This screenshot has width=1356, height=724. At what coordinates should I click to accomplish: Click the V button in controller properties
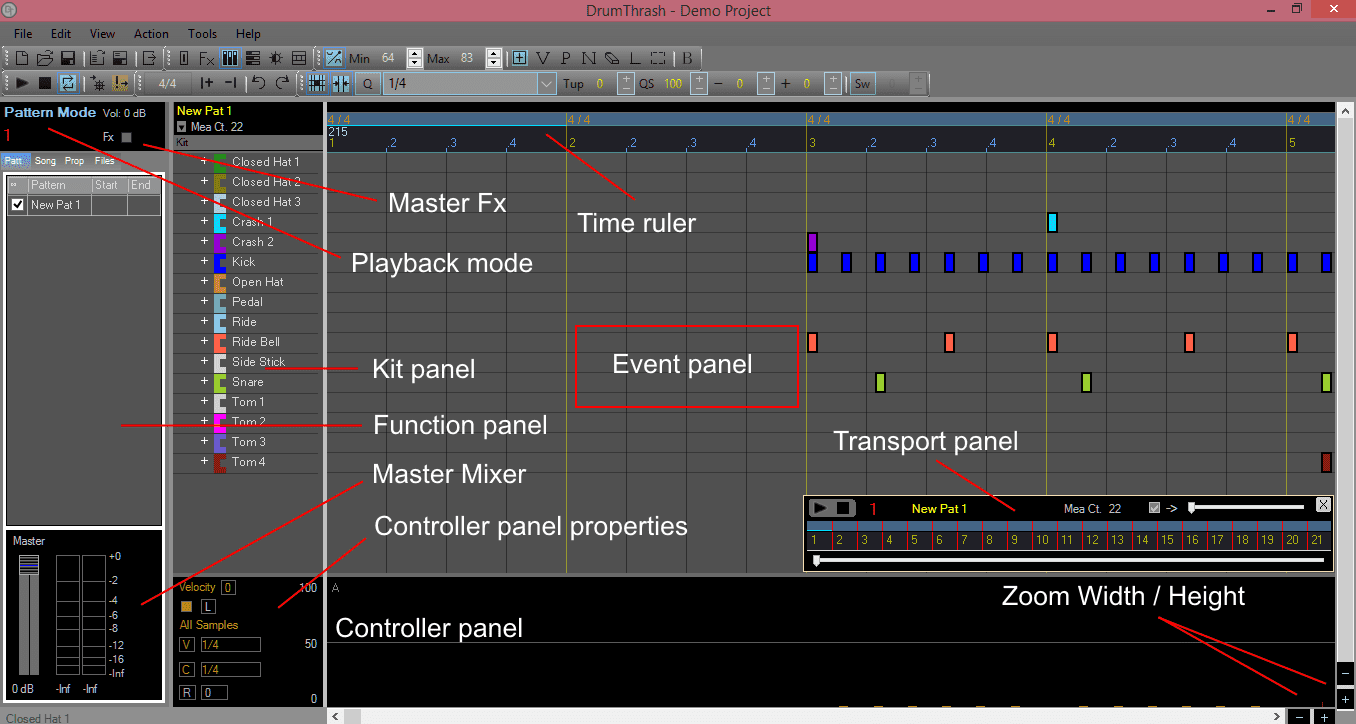(x=187, y=645)
